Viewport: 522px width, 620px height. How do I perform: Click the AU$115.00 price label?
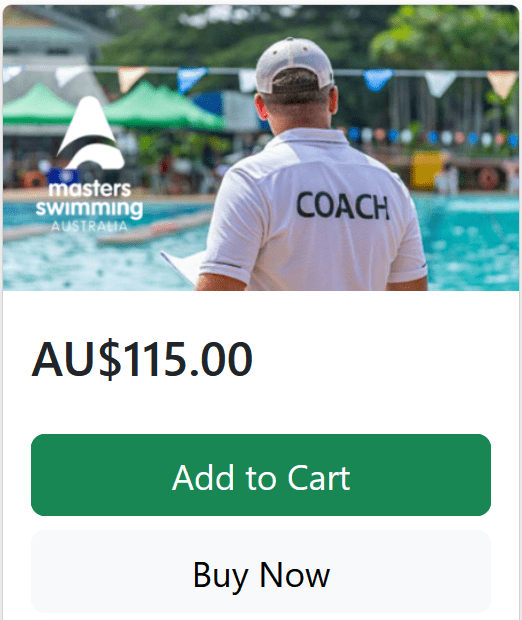point(142,359)
